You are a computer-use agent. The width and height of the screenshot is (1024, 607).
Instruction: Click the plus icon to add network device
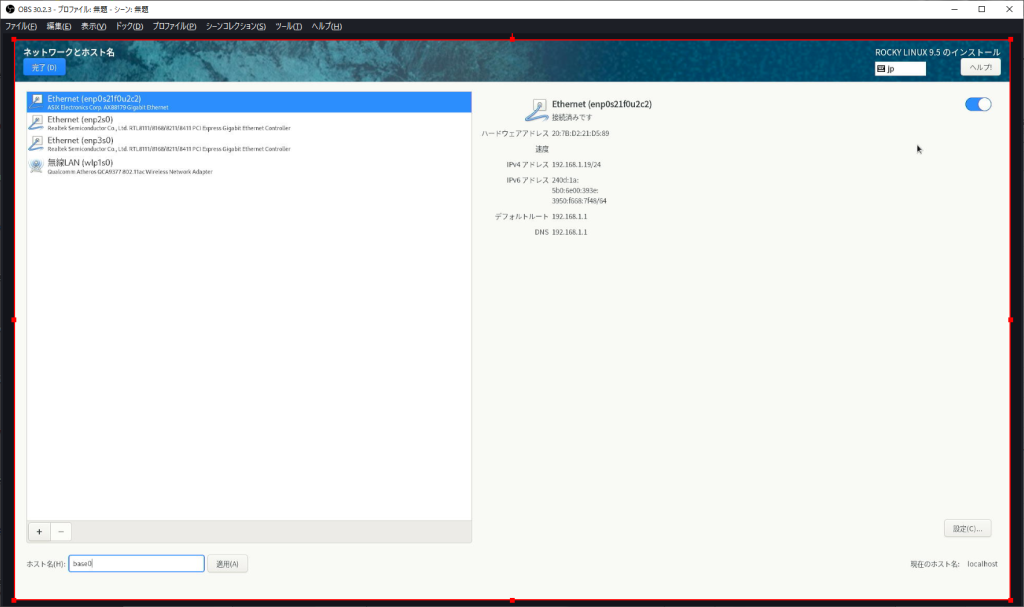(x=39, y=532)
